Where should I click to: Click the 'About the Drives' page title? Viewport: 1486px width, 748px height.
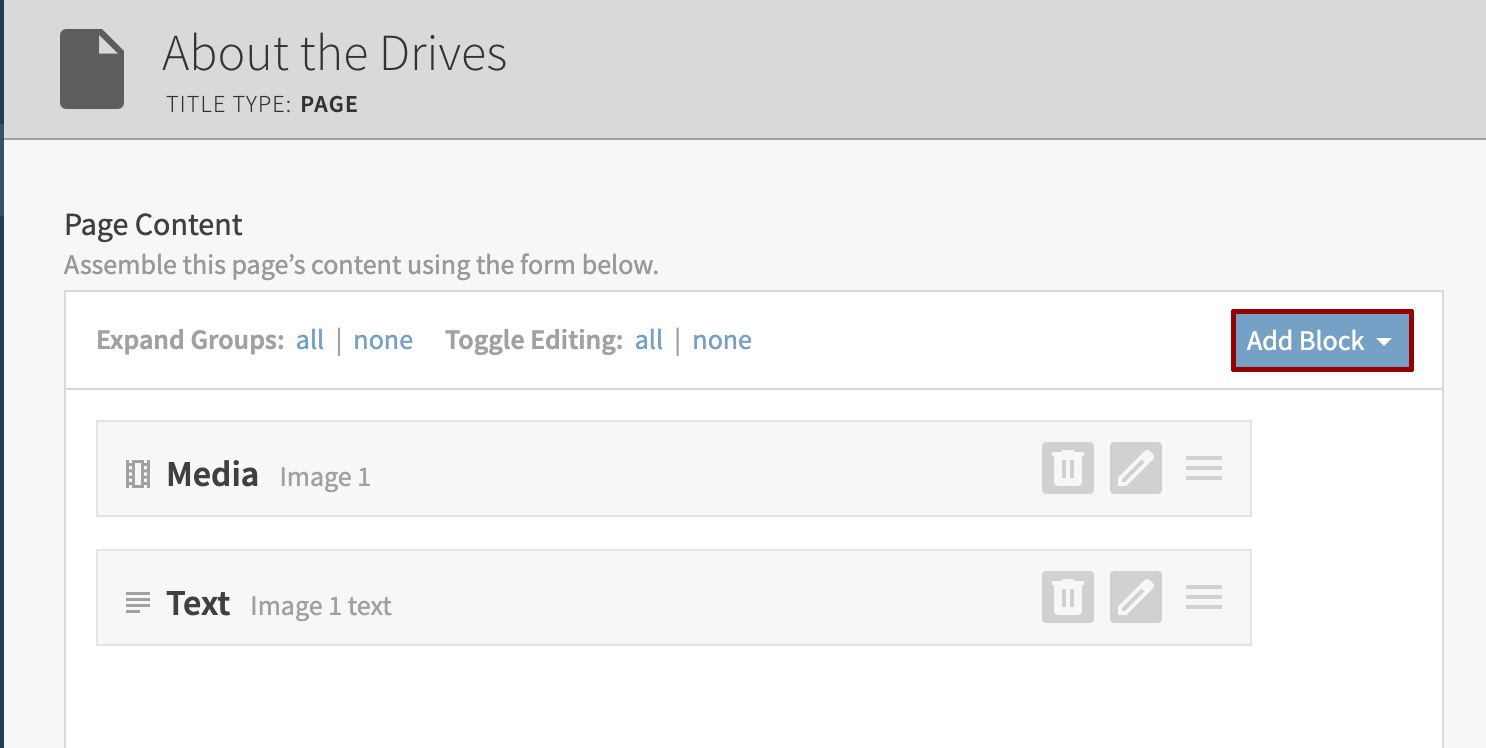click(x=334, y=54)
